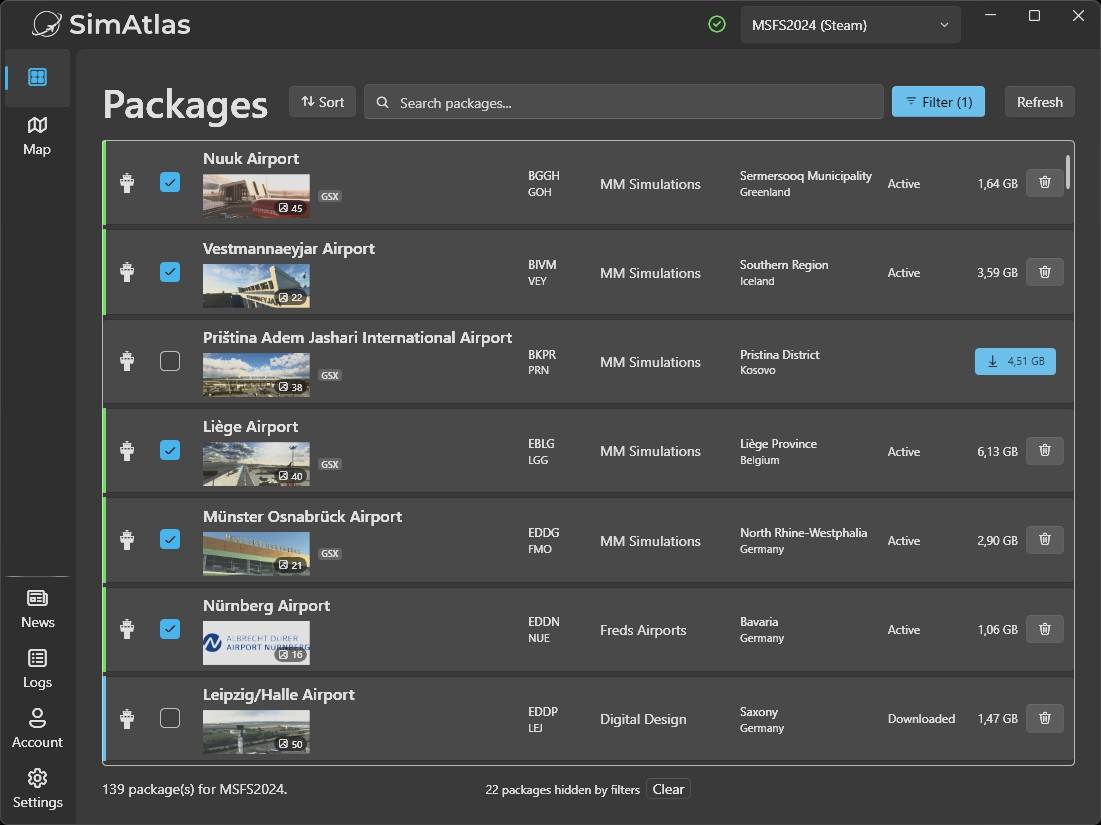Open the Leipzig/Halle Airport thumbnail gallery

pos(256,732)
